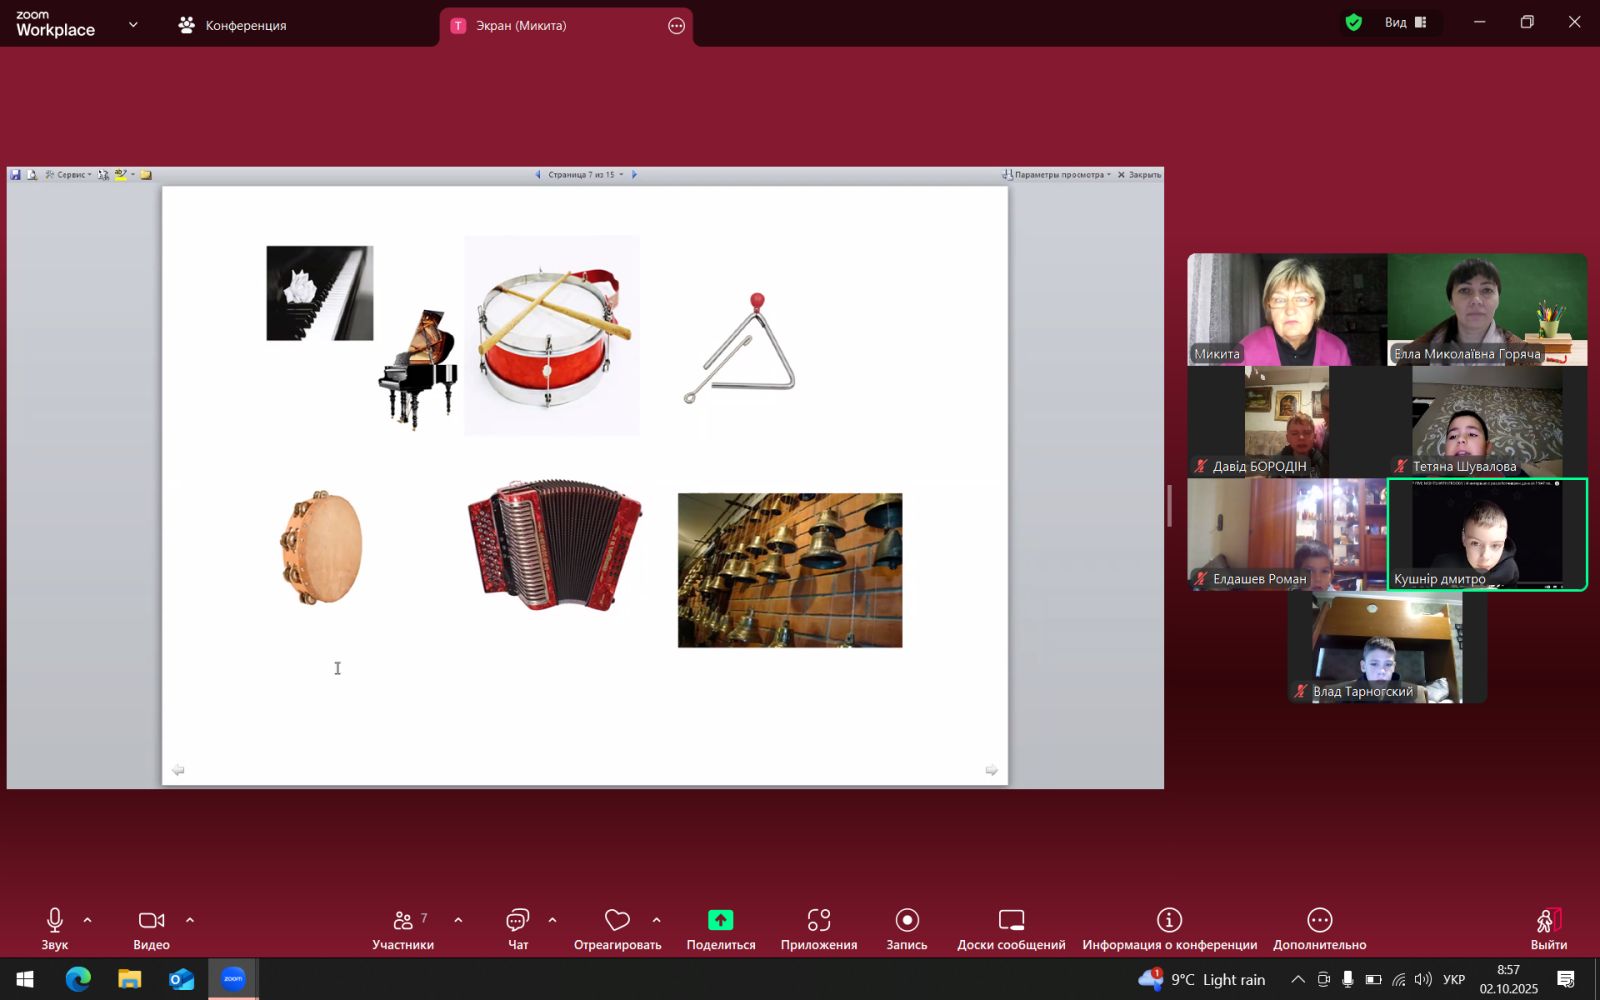Open the Participants panel
Viewport: 1600px width, 1000px height.
tap(403, 928)
